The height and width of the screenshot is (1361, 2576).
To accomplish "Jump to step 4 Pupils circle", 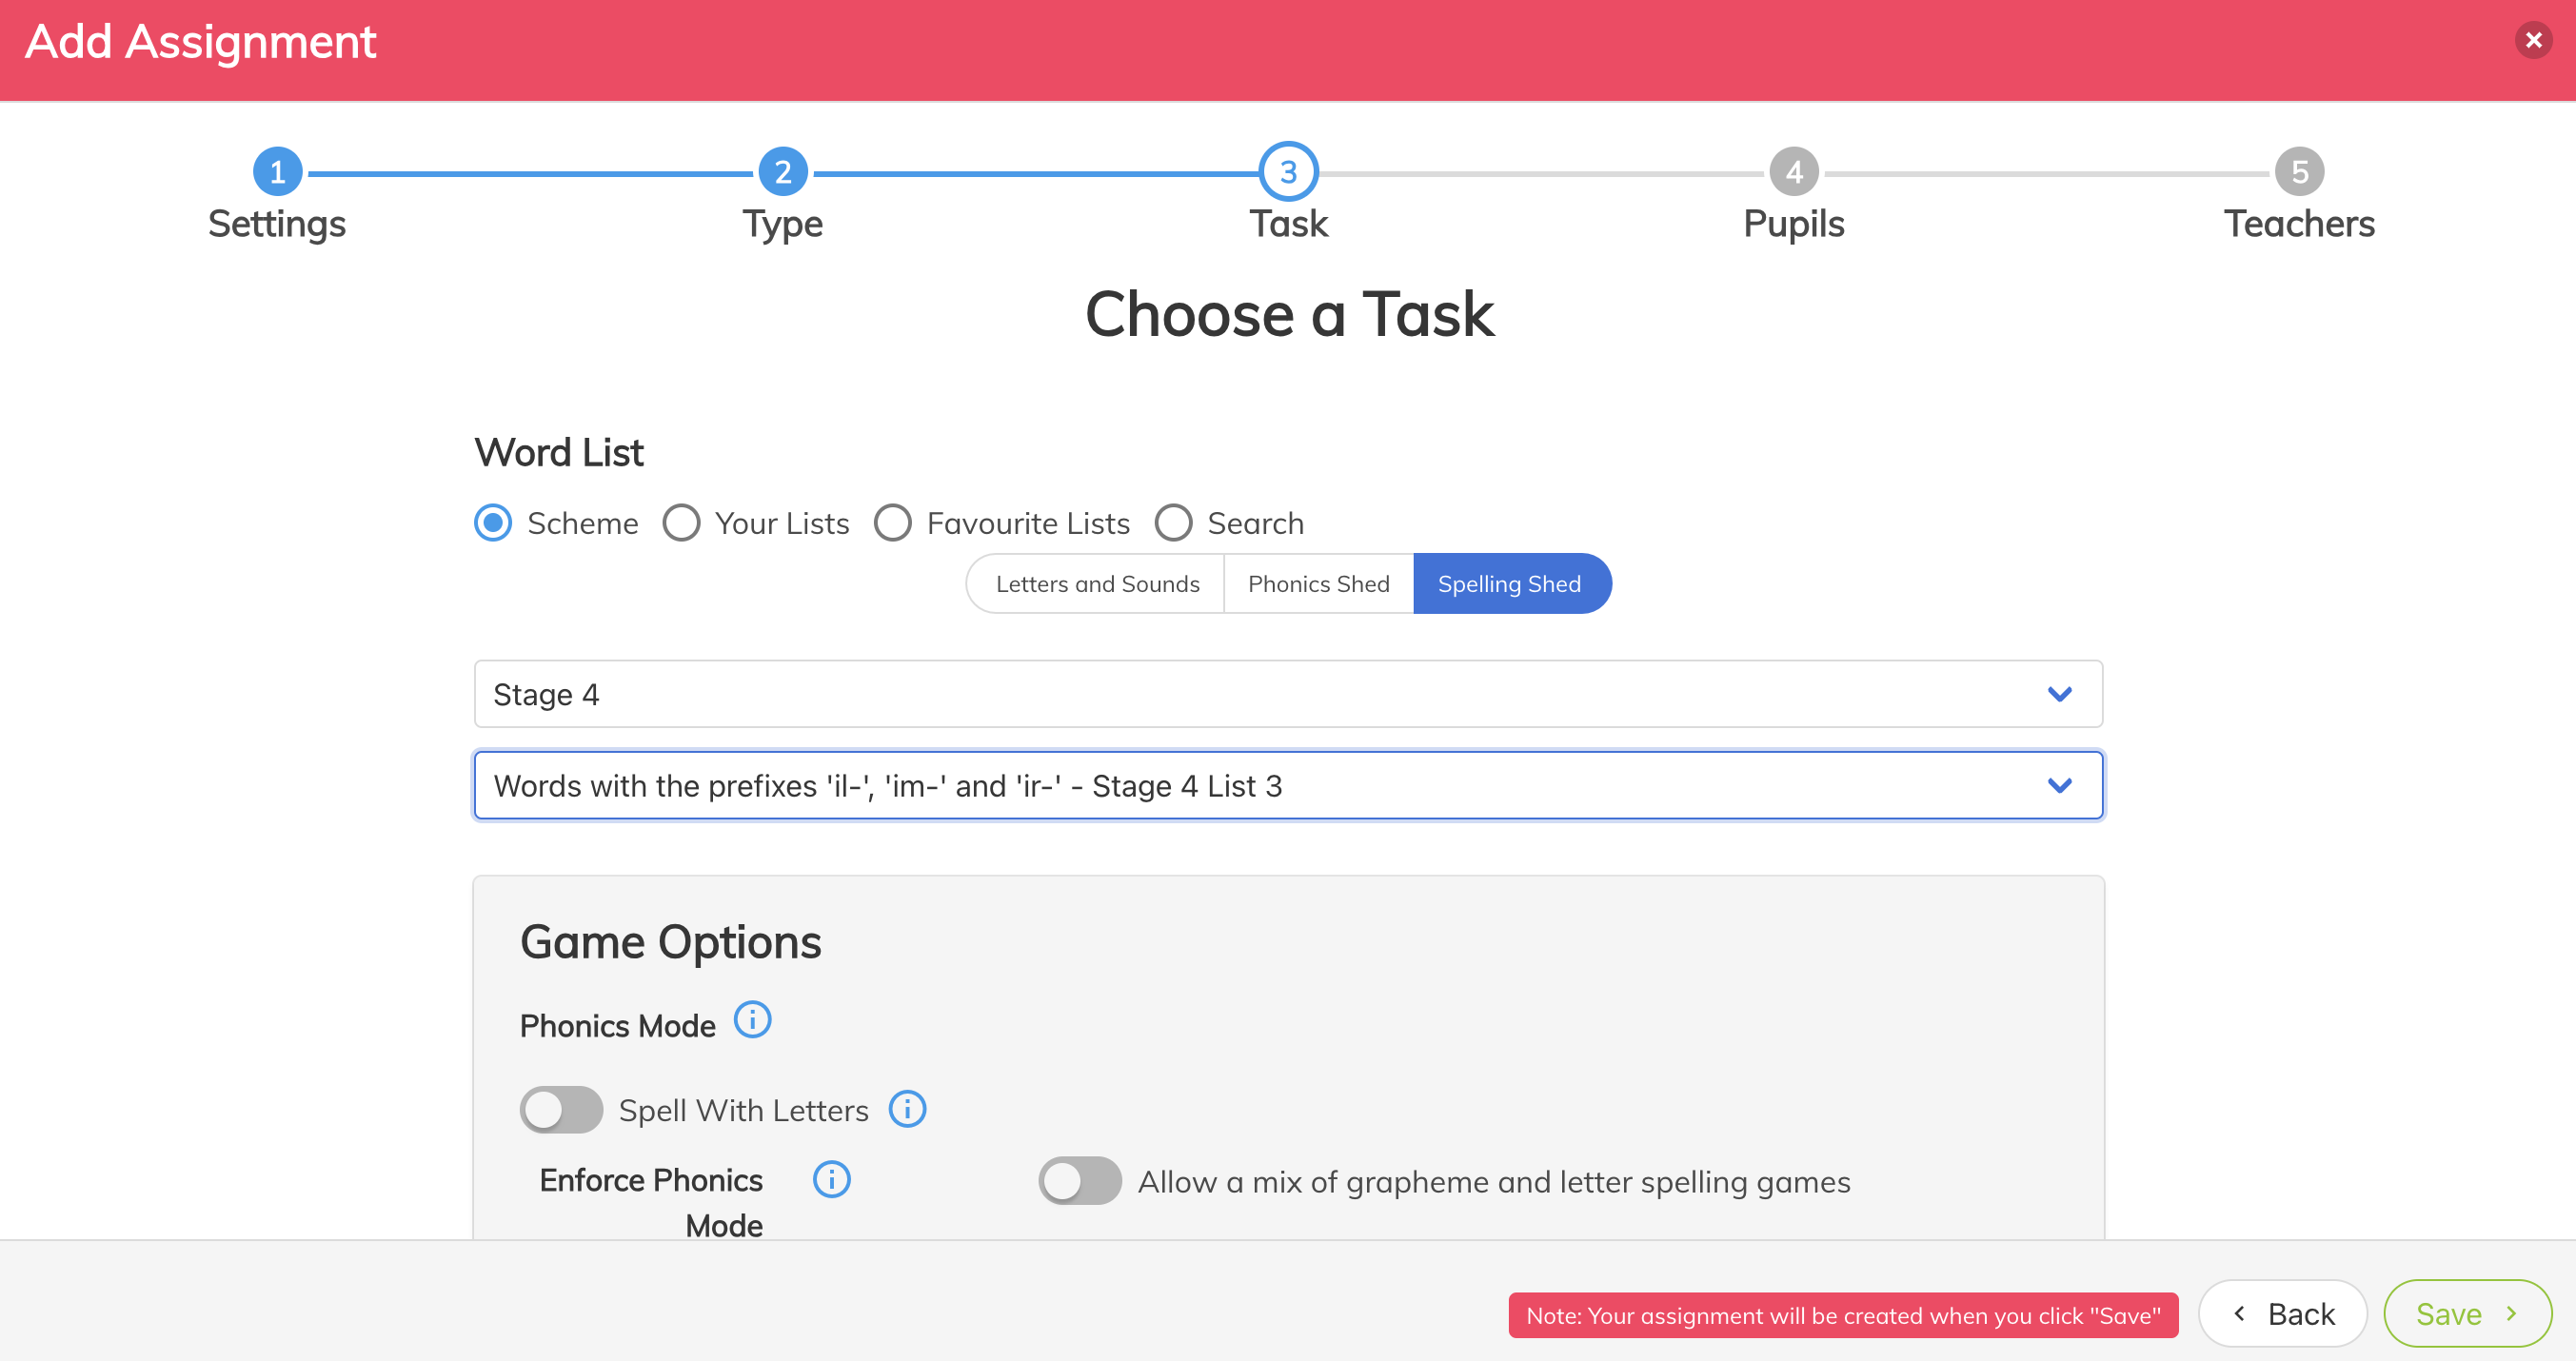I will [x=1794, y=172].
